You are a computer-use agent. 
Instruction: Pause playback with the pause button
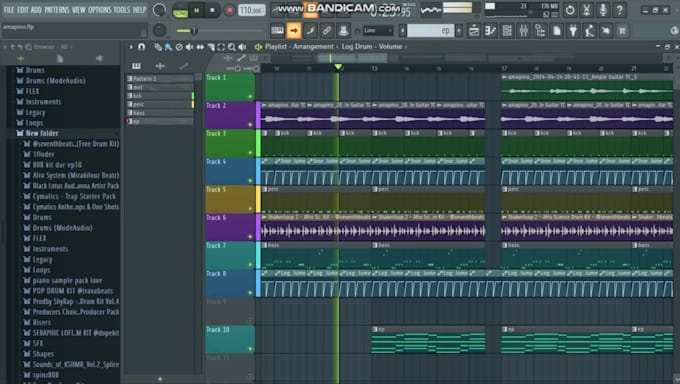196,10
